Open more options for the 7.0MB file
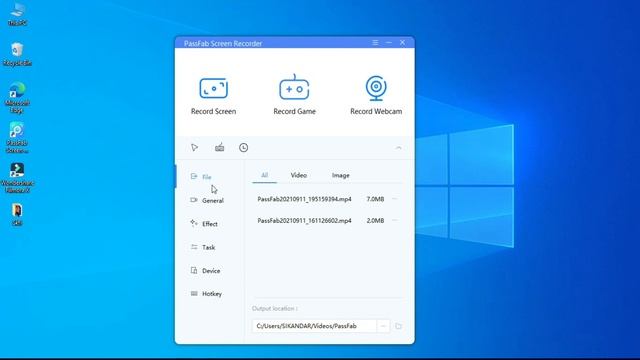Screen dimensions: 640x360 pyautogui.click(x=395, y=199)
